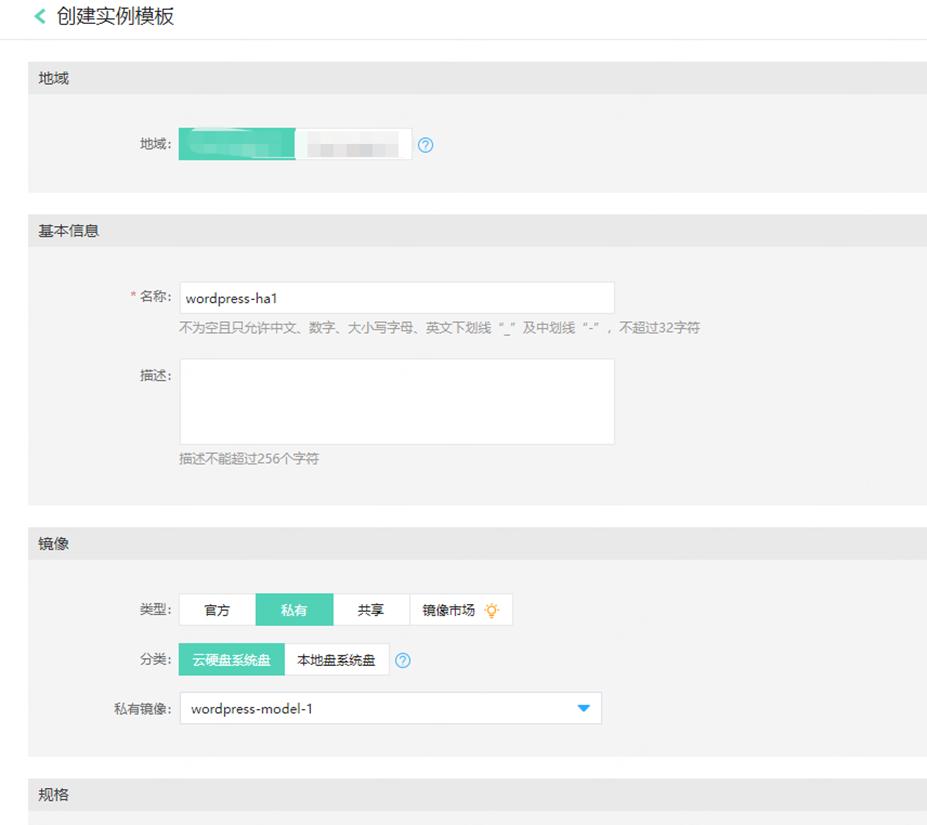
Task: Select the 共享 image type option
Action: tap(371, 609)
